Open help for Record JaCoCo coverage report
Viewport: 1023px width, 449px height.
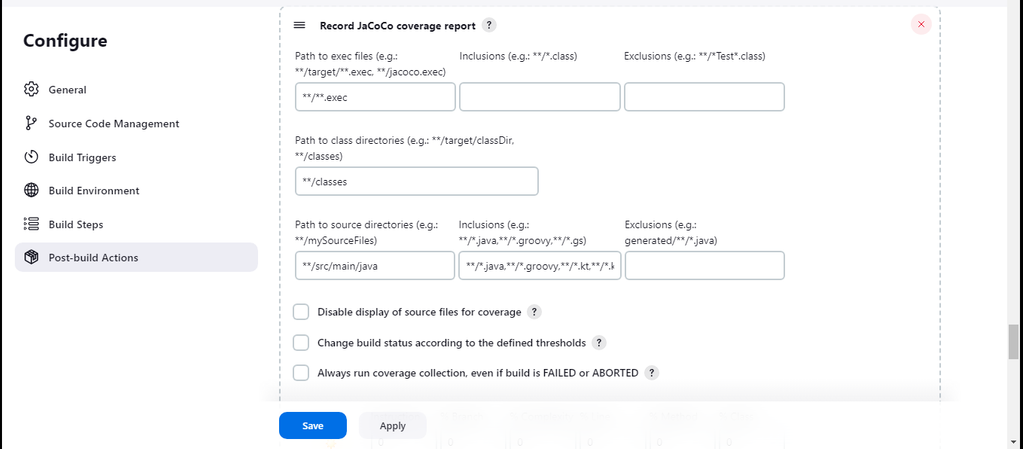488,25
